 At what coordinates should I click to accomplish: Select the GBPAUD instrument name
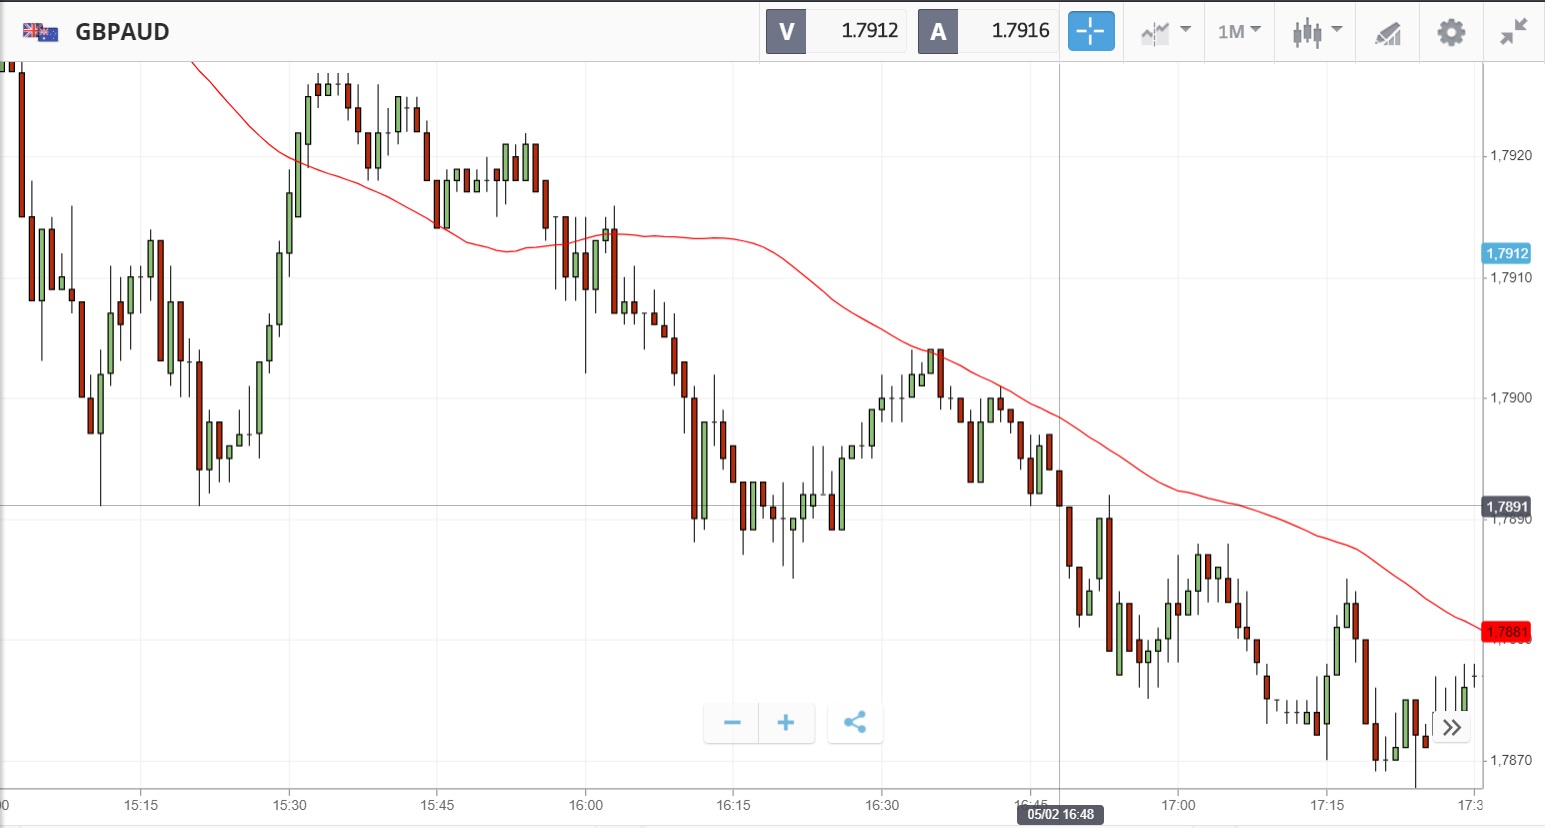(x=123, y=32)
